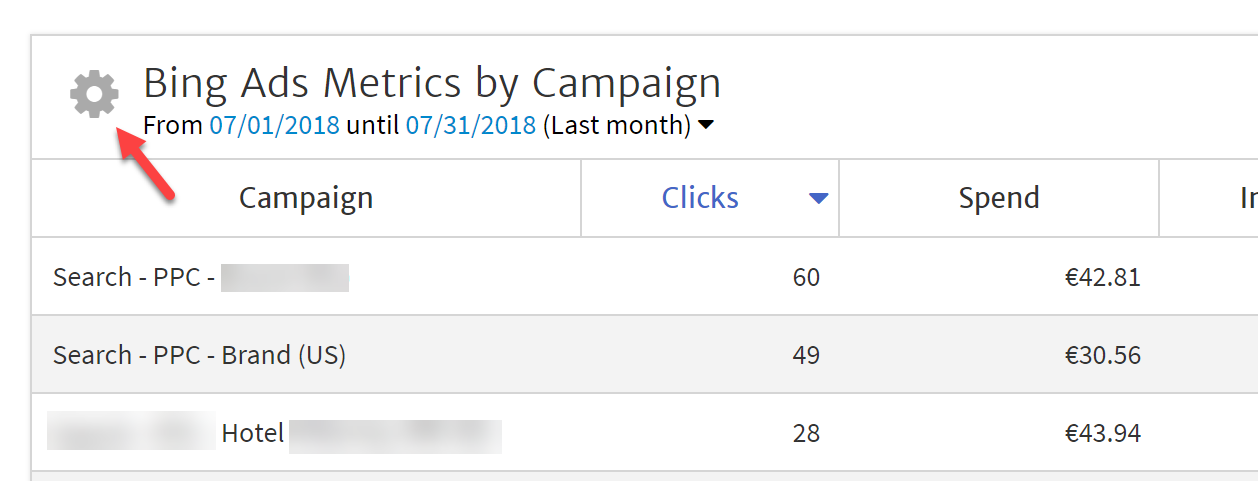Click the 28 clicks cell
The height and width of the screenshot is (481, 1258).
click(806, 433)
